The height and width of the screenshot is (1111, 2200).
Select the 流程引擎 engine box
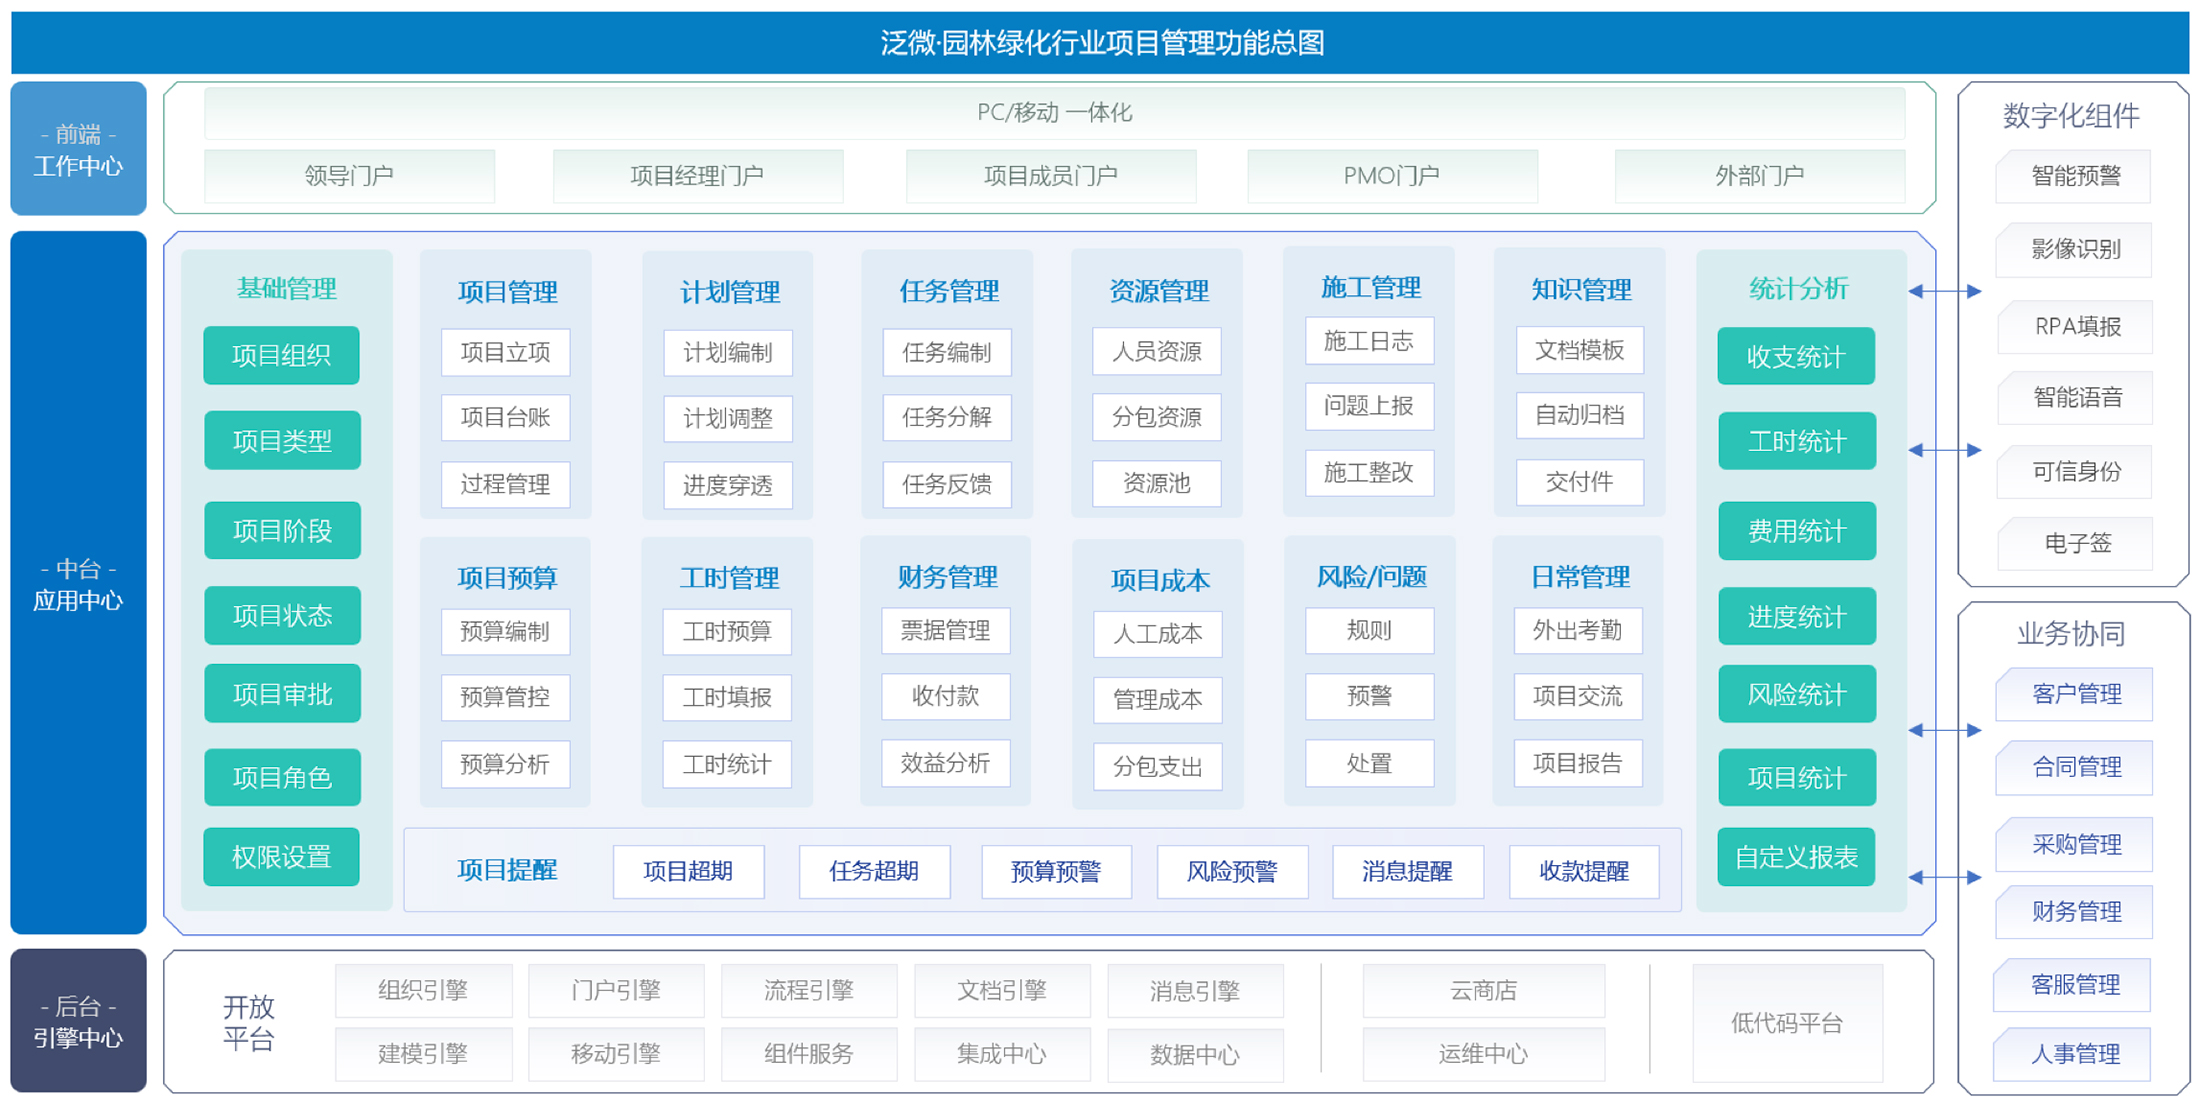point(808,990)
